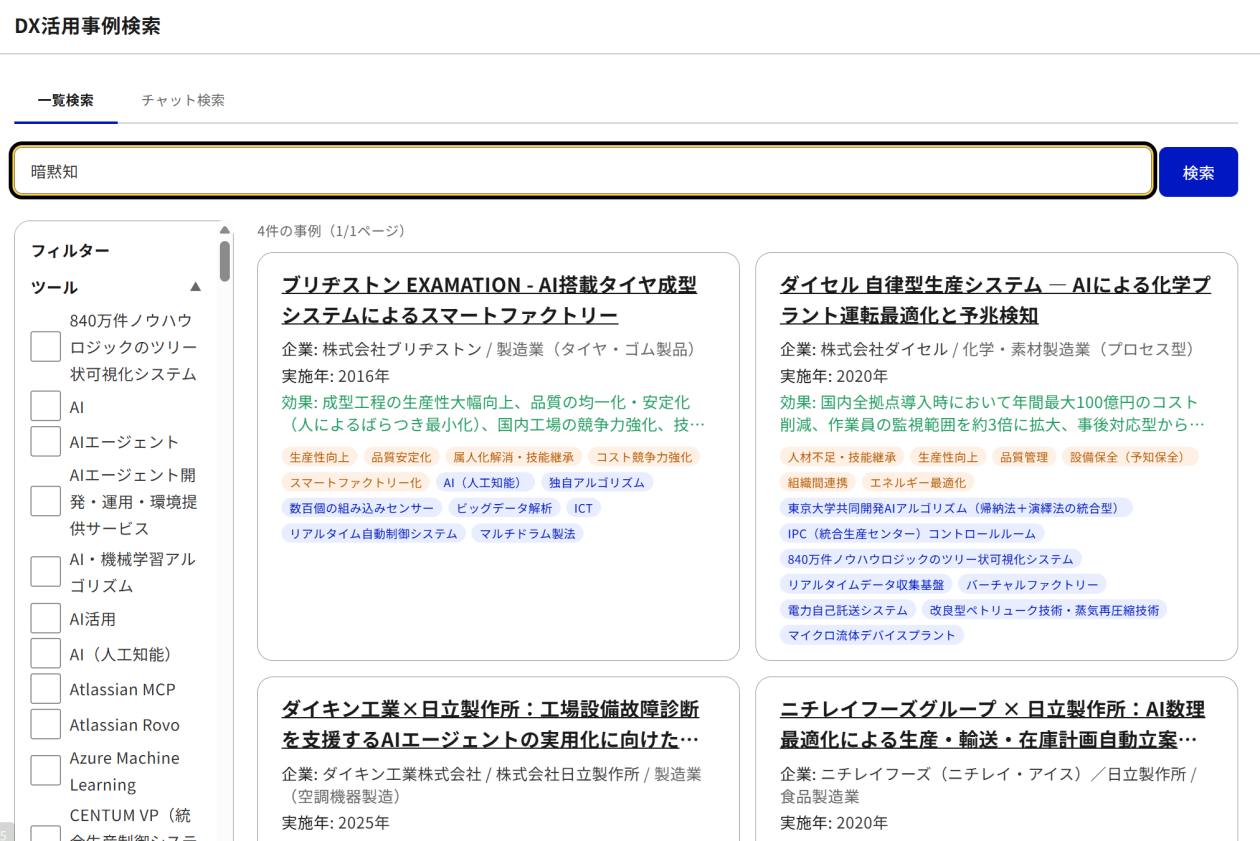Screen dimensions: 1260x841
Task: Click the マルチドラム製法 tag
Action: 527,534
